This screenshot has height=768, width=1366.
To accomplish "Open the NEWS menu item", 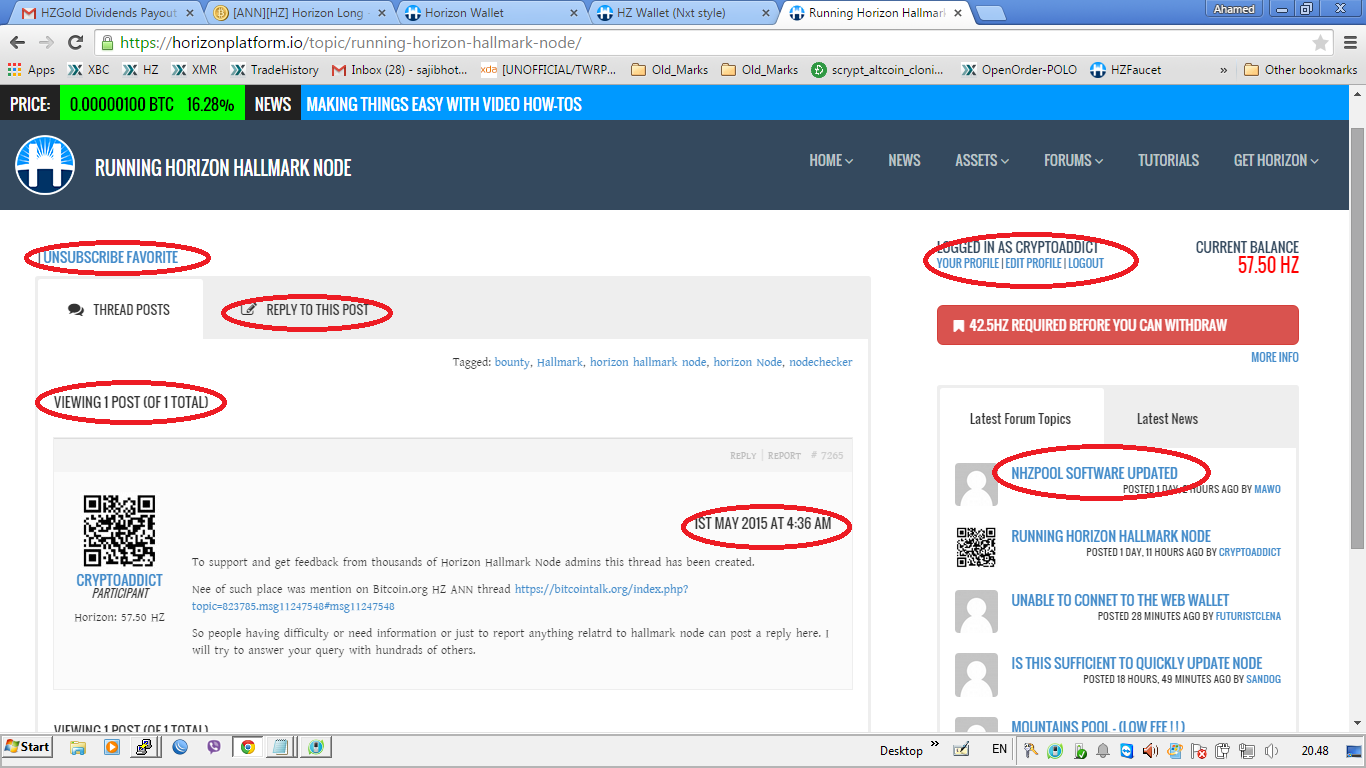I will click(x=904, y=160).
